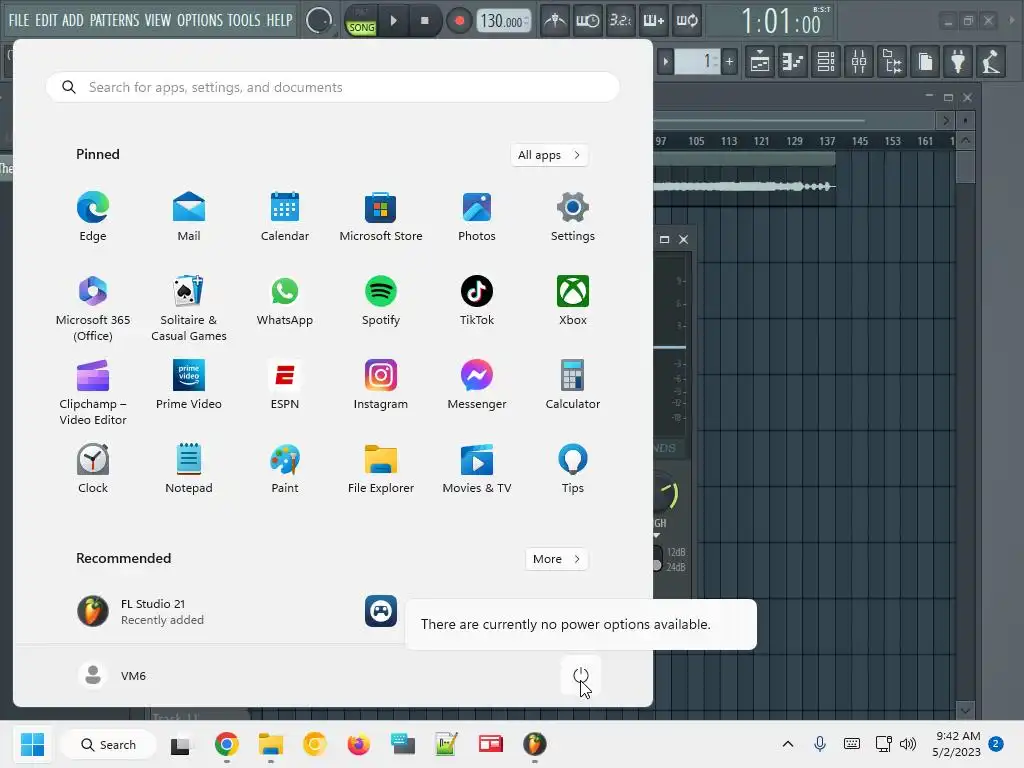The image size is (1024, 768).
Task: Open the TOOLS menu in FL Studio
Action: tap(244, 20)
